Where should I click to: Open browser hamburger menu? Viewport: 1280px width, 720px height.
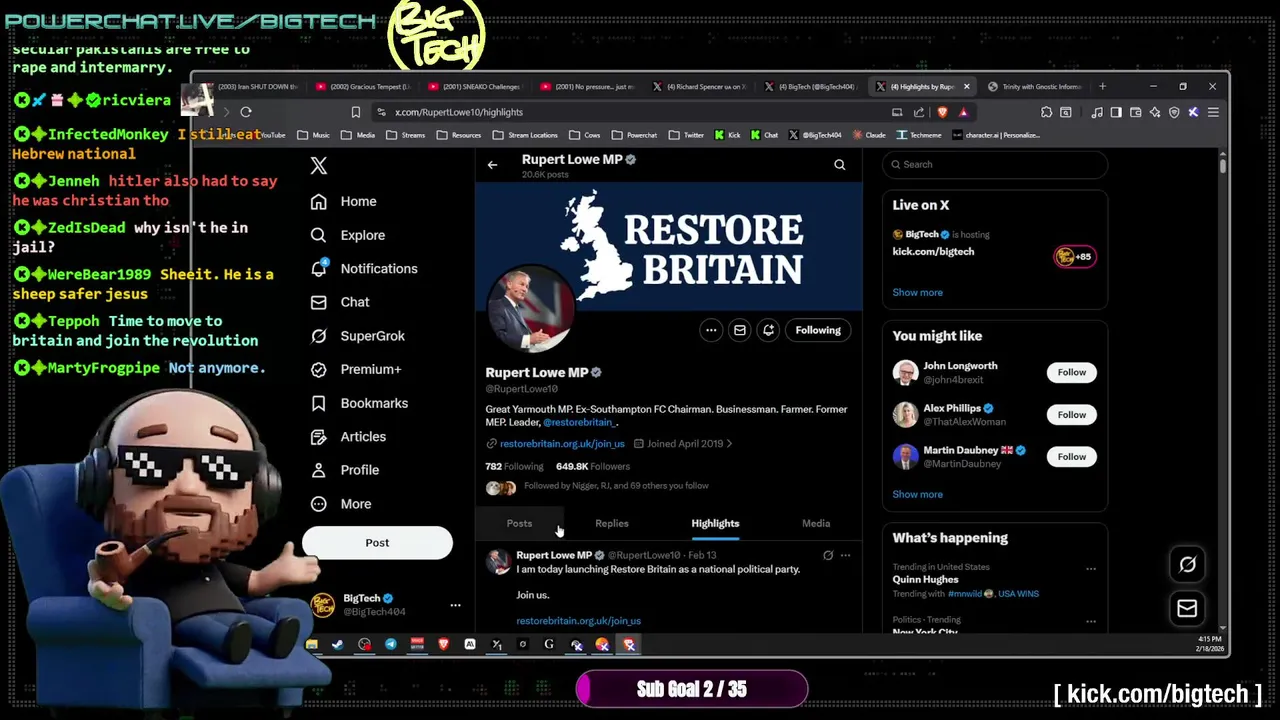[1213, 113]
